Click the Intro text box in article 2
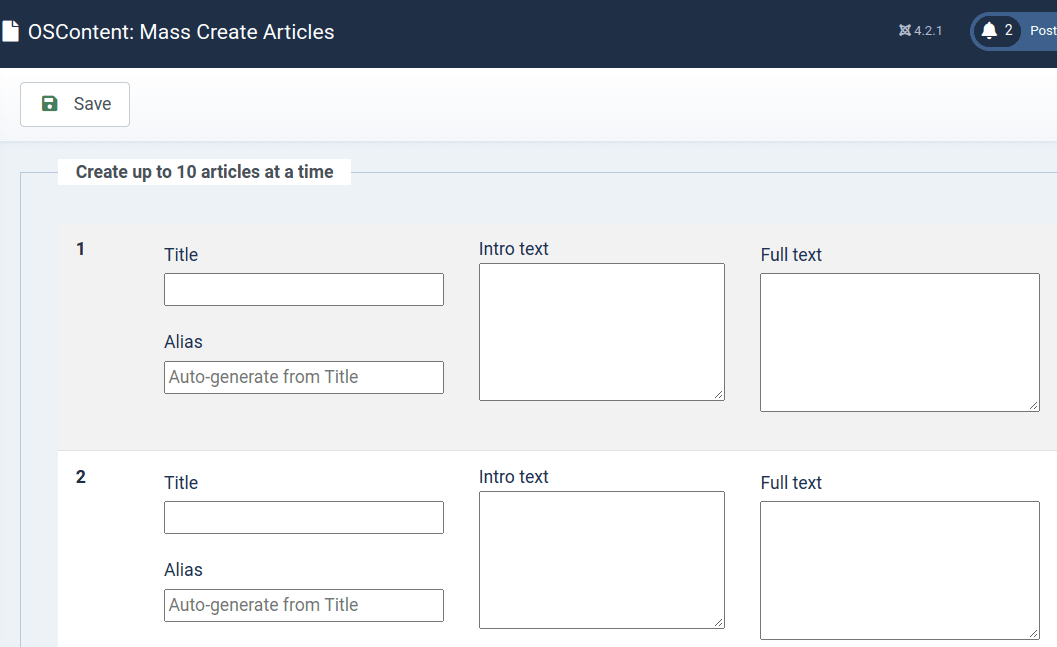The width and height of the screenshot is (1057, 647). [x=602, y=560]
